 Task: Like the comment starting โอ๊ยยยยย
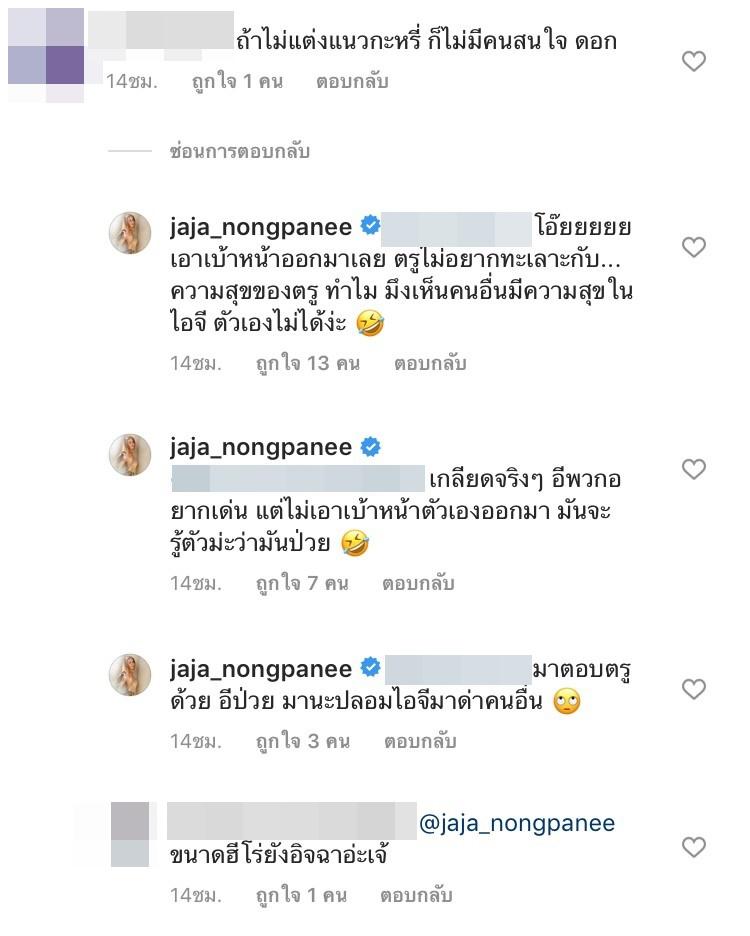(693, 247)
